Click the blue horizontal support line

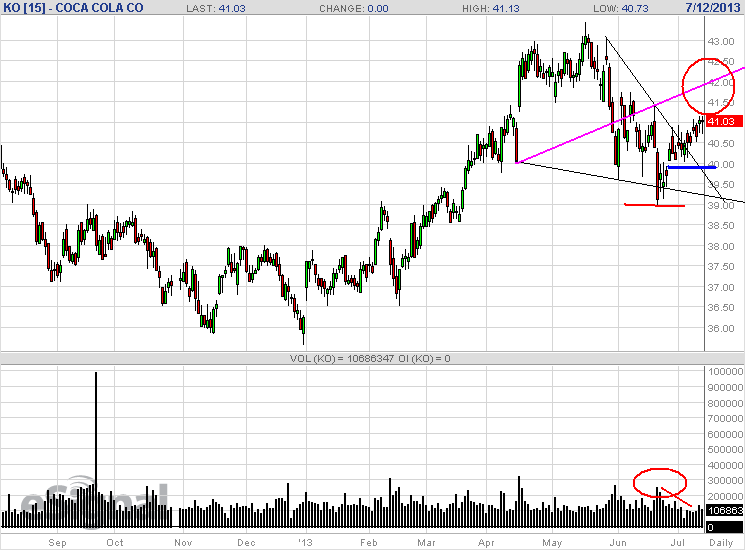coord(692,167)
